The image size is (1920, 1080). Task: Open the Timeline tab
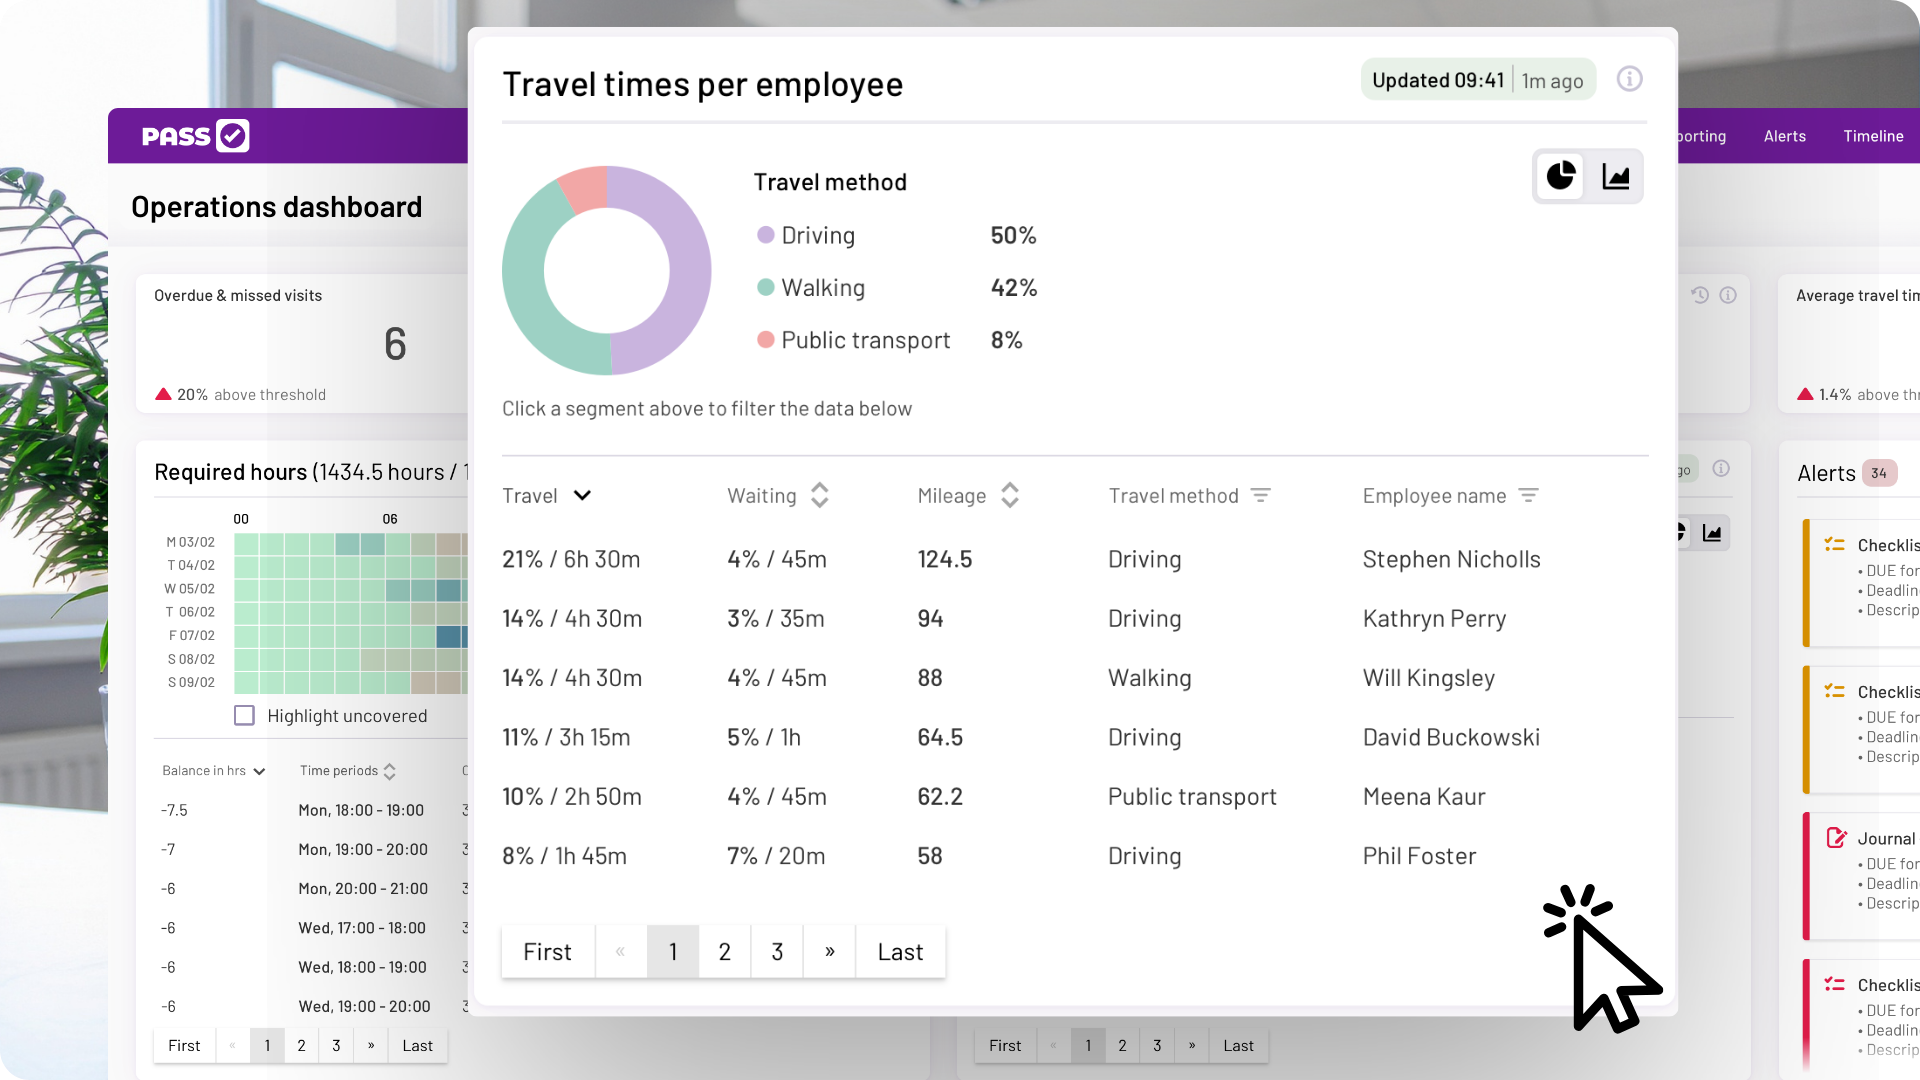[x=1873, y=136]
